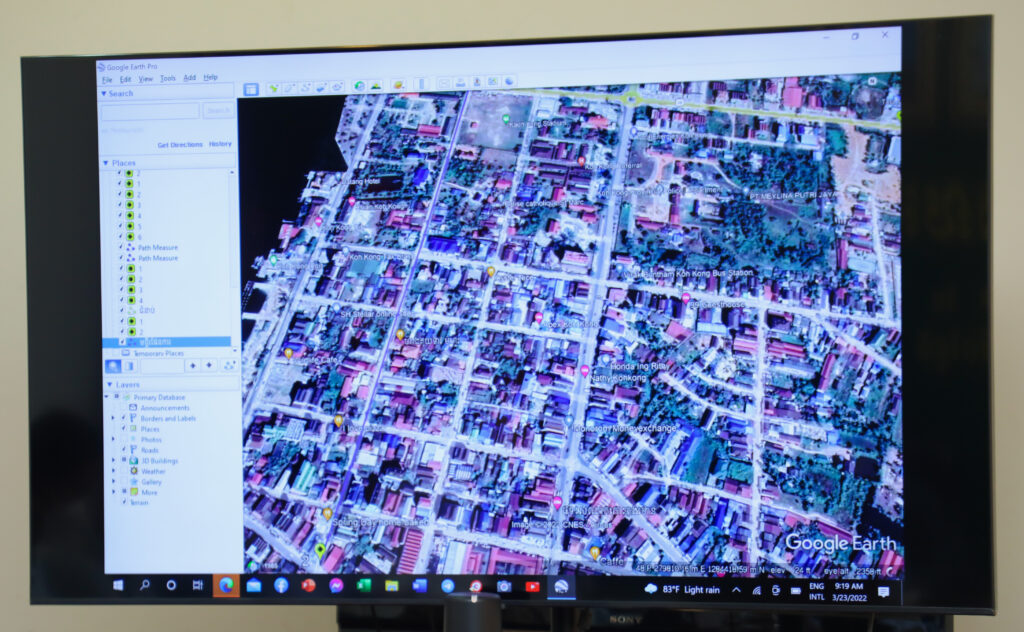Click View in Google Maps icon
The image size is (1024, 632).
pos(492,82)
